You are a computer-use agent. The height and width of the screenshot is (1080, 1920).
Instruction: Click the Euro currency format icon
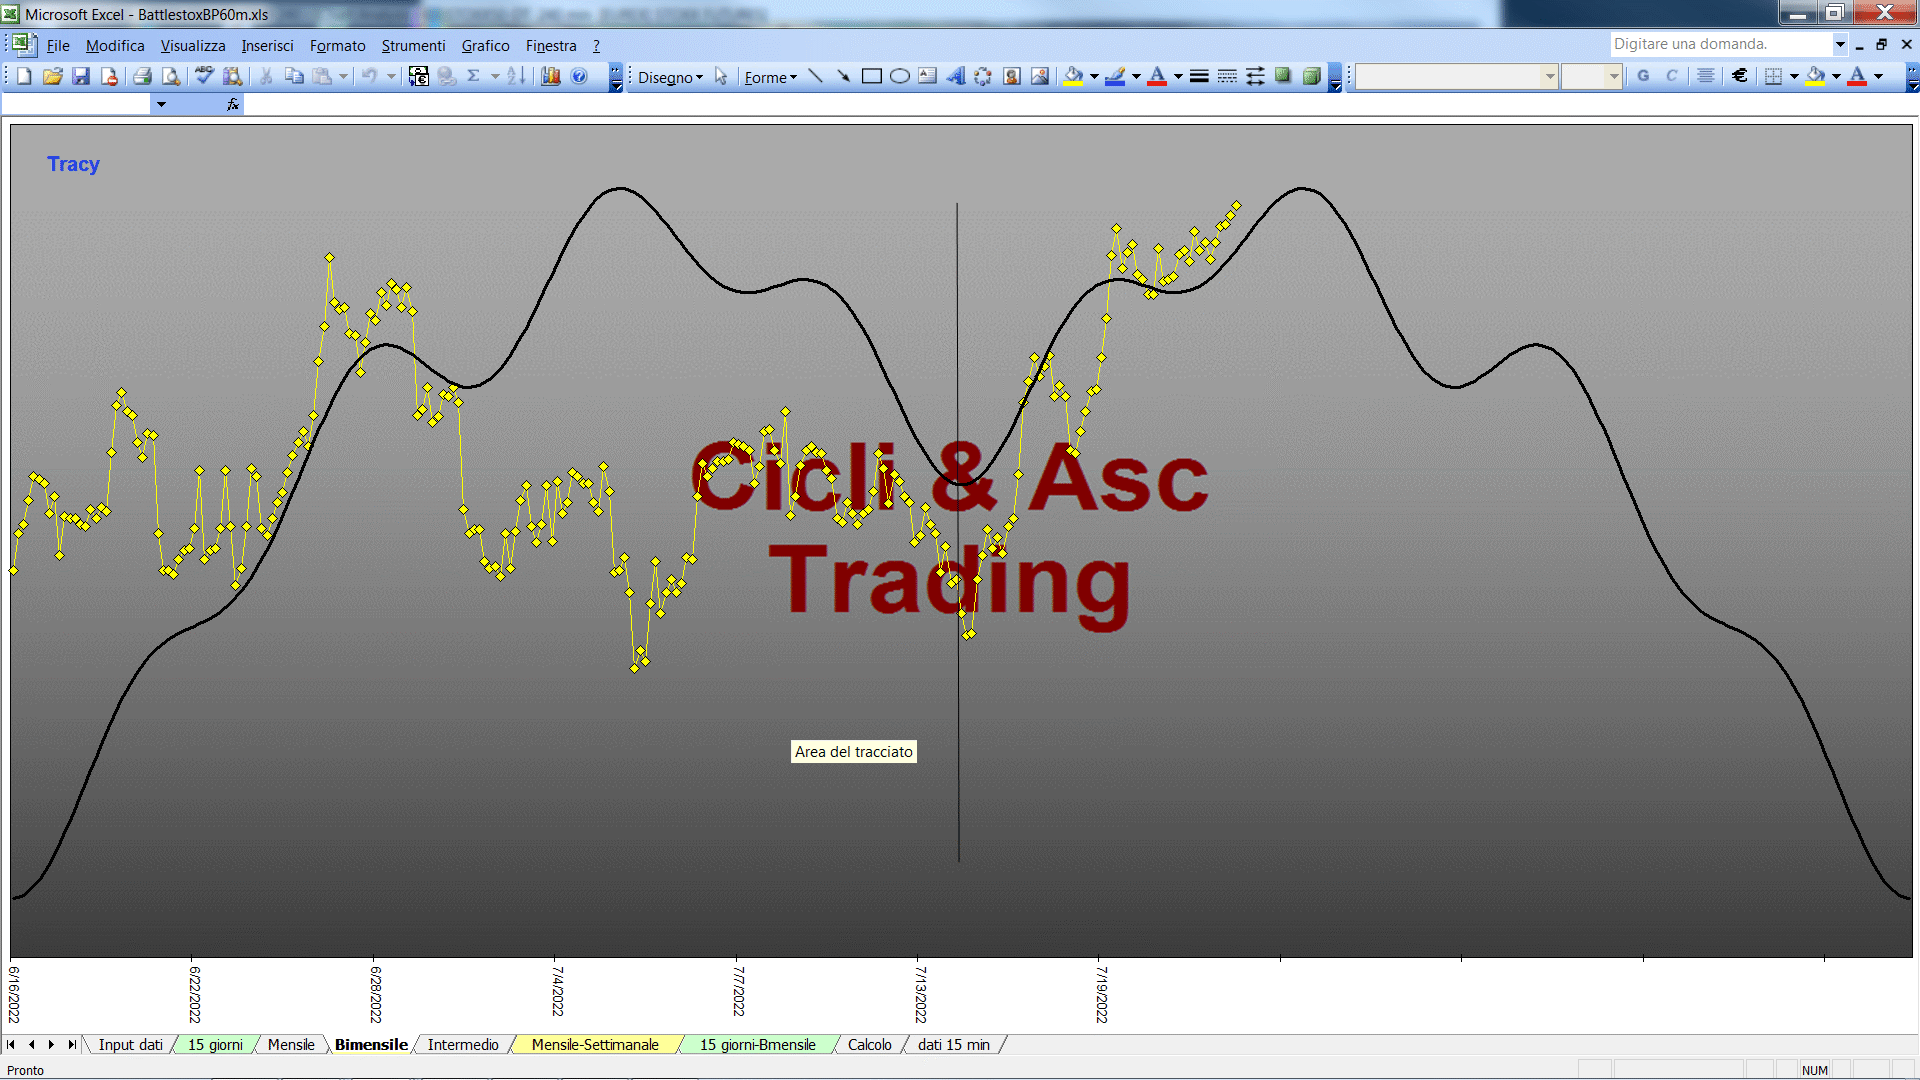pos(1740,76)
